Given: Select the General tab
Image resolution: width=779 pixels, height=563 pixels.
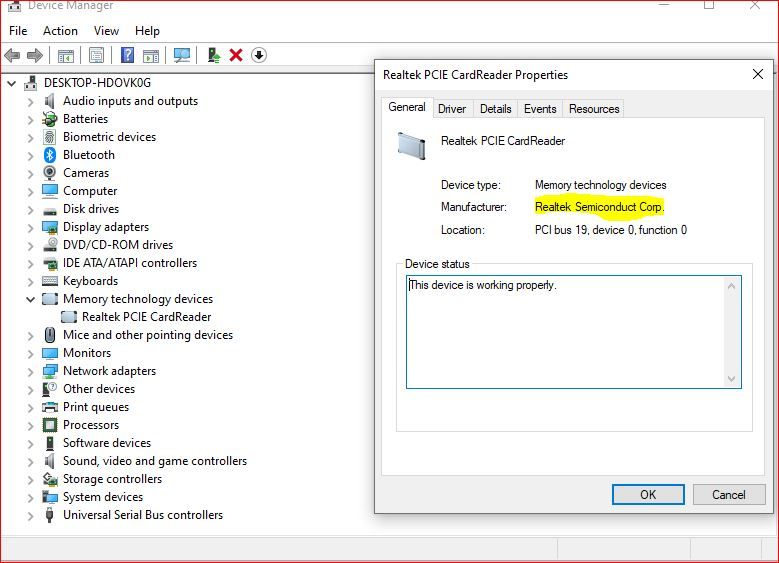Looking at the screenshot, I should (x=407, y=107).
